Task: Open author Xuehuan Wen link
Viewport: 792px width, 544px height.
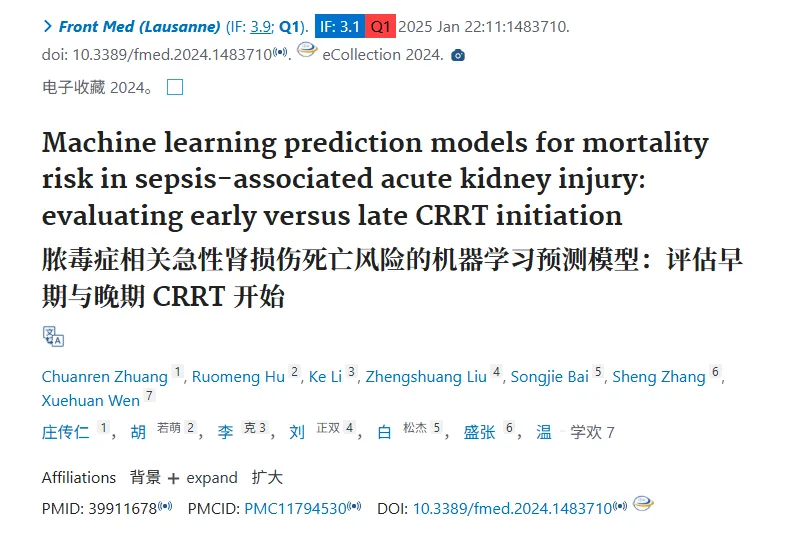Action: pyautogui.click(x=90, y=401)
